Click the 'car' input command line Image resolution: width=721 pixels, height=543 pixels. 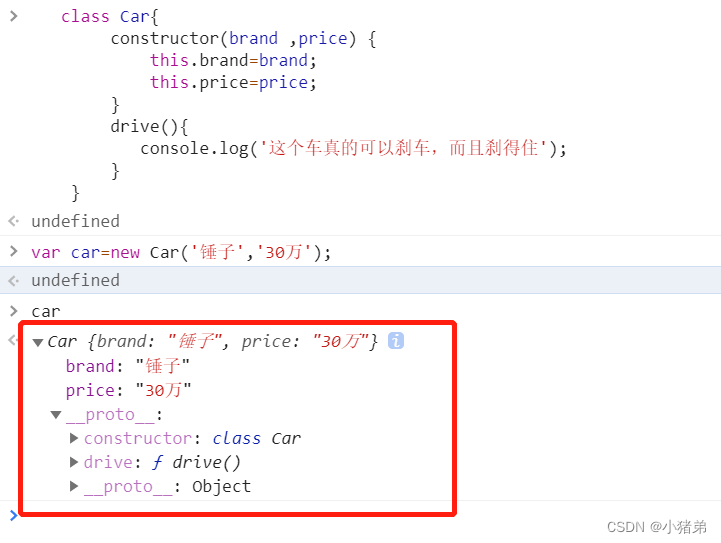46,311
